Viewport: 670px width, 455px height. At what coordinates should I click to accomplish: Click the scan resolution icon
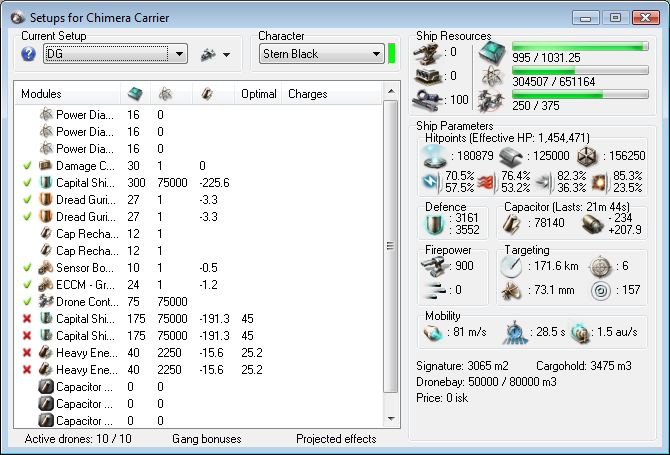511,291
